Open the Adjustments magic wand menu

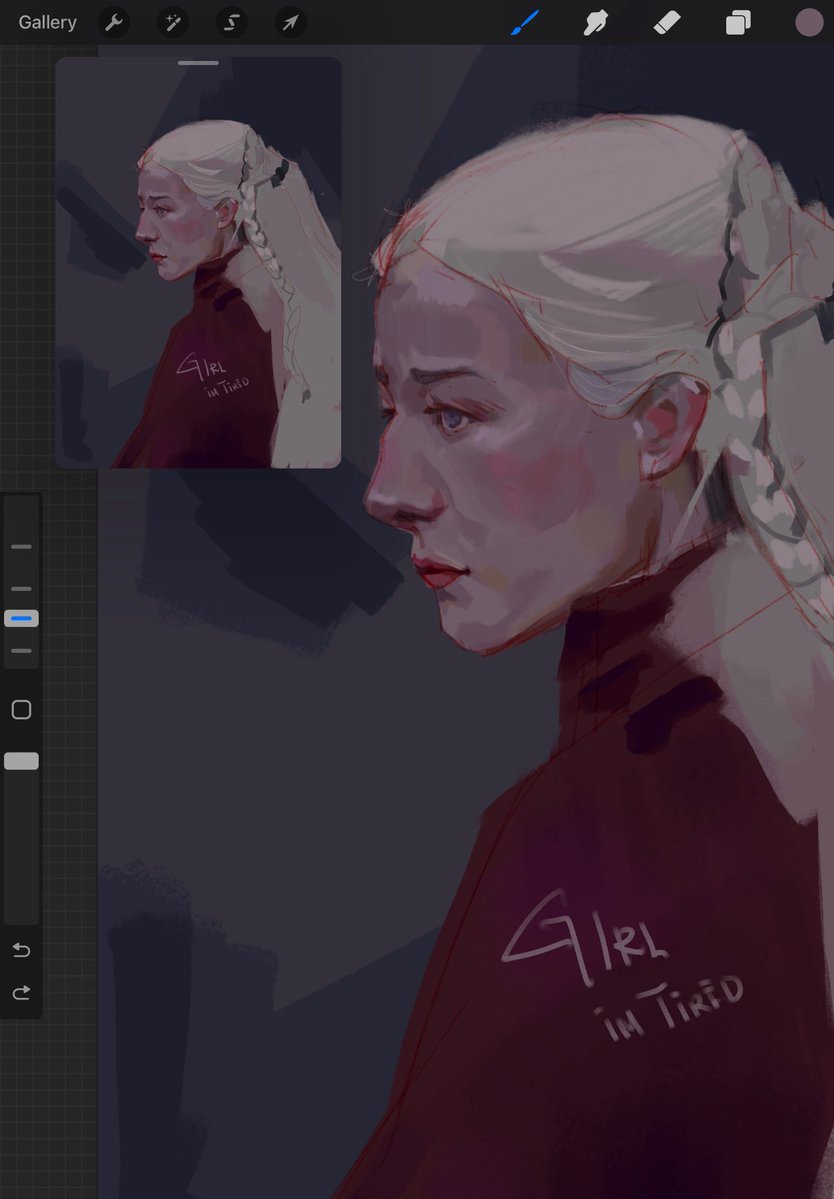[173, 23]
